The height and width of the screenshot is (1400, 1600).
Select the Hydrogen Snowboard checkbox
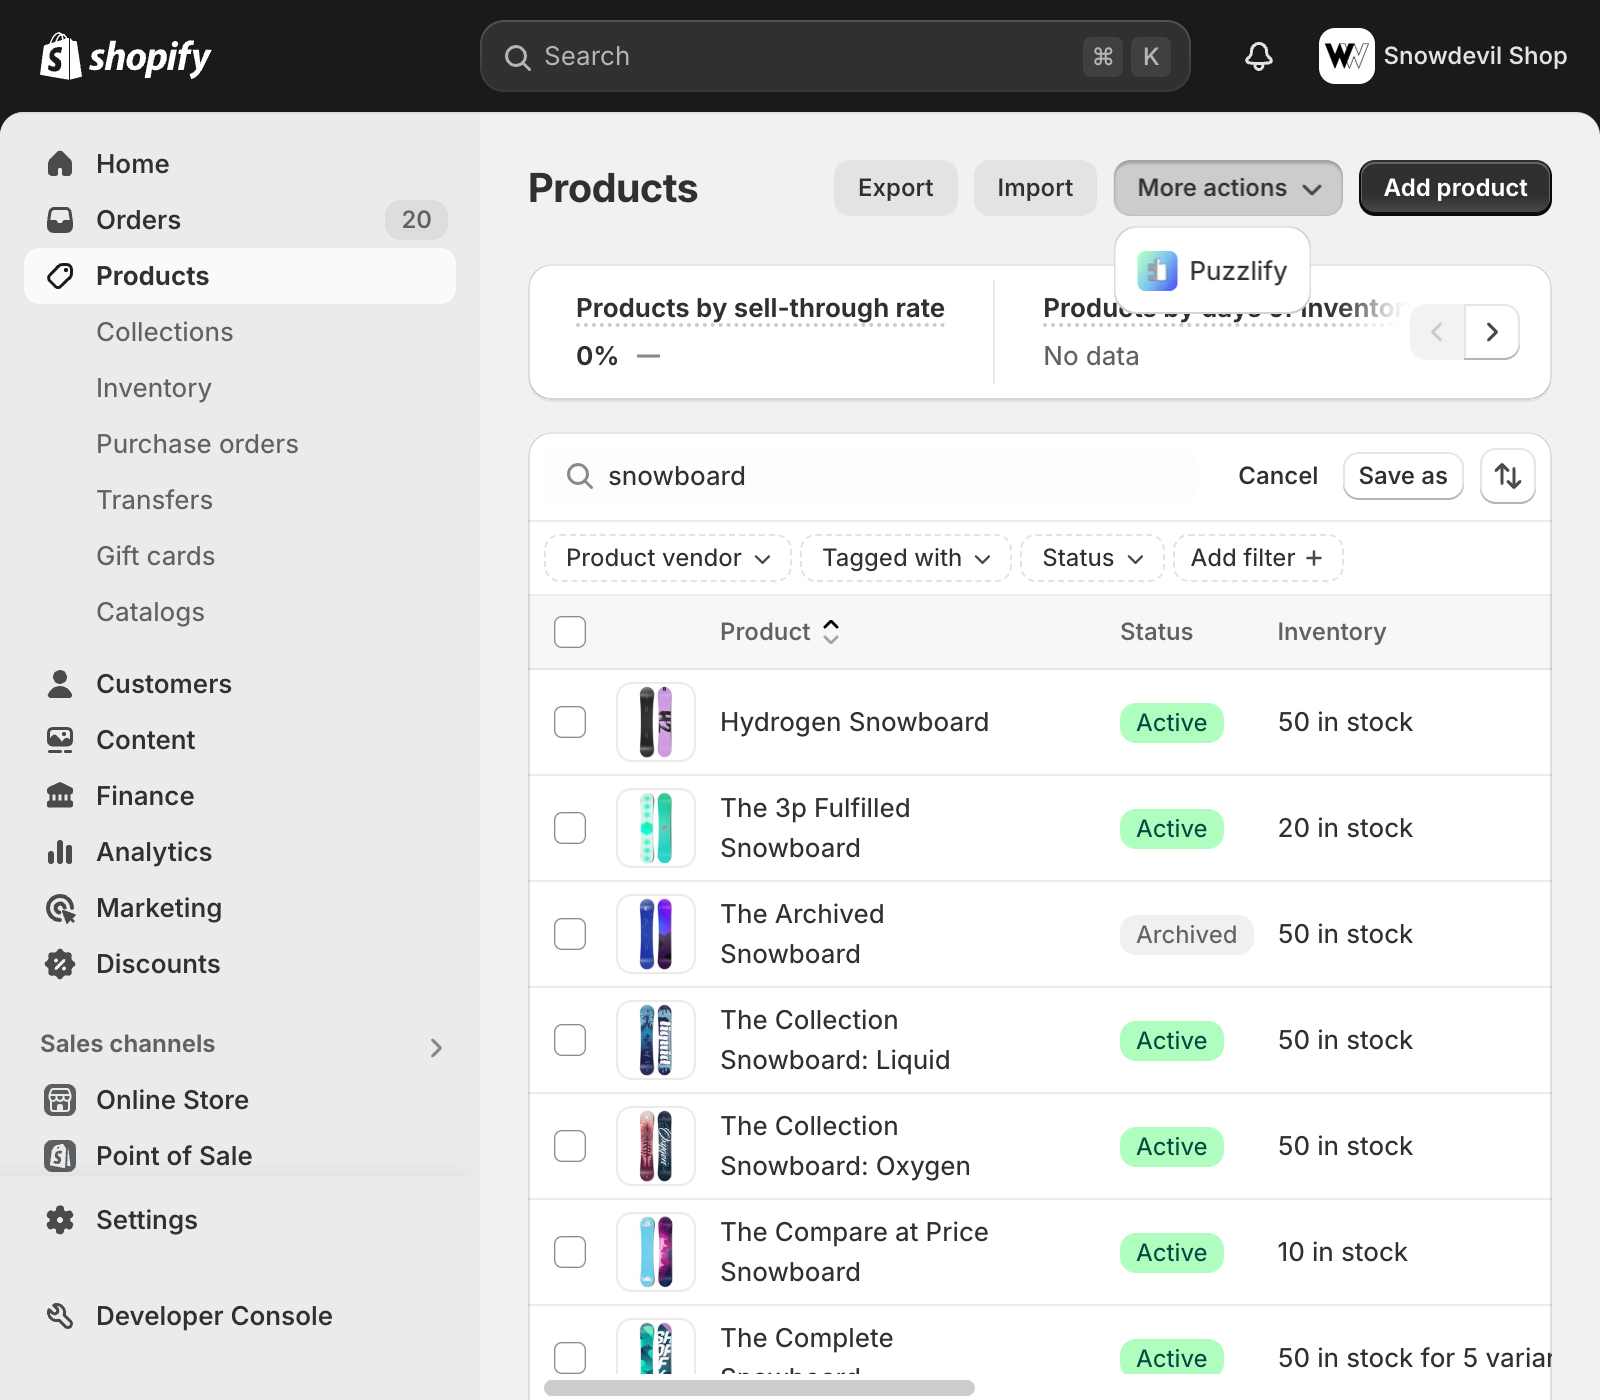pos(570,722)
